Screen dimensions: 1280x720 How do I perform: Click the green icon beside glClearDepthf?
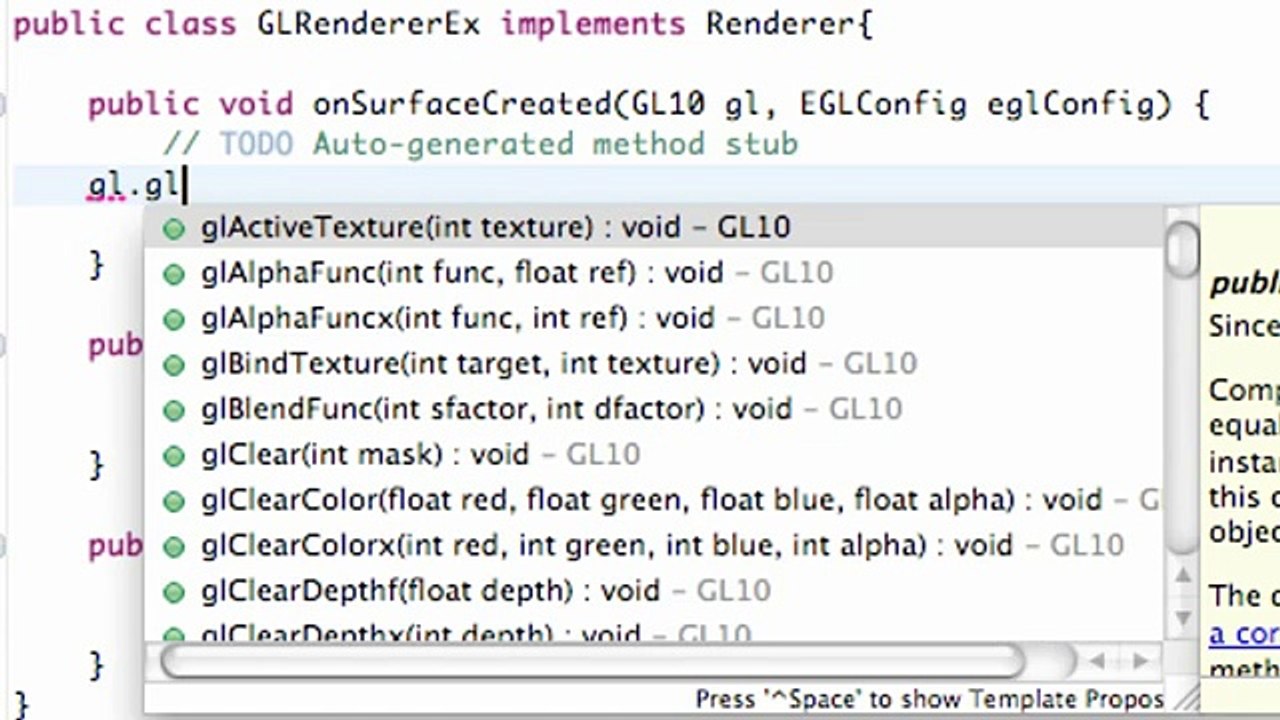pyautogui.click(x=174, y=592)
